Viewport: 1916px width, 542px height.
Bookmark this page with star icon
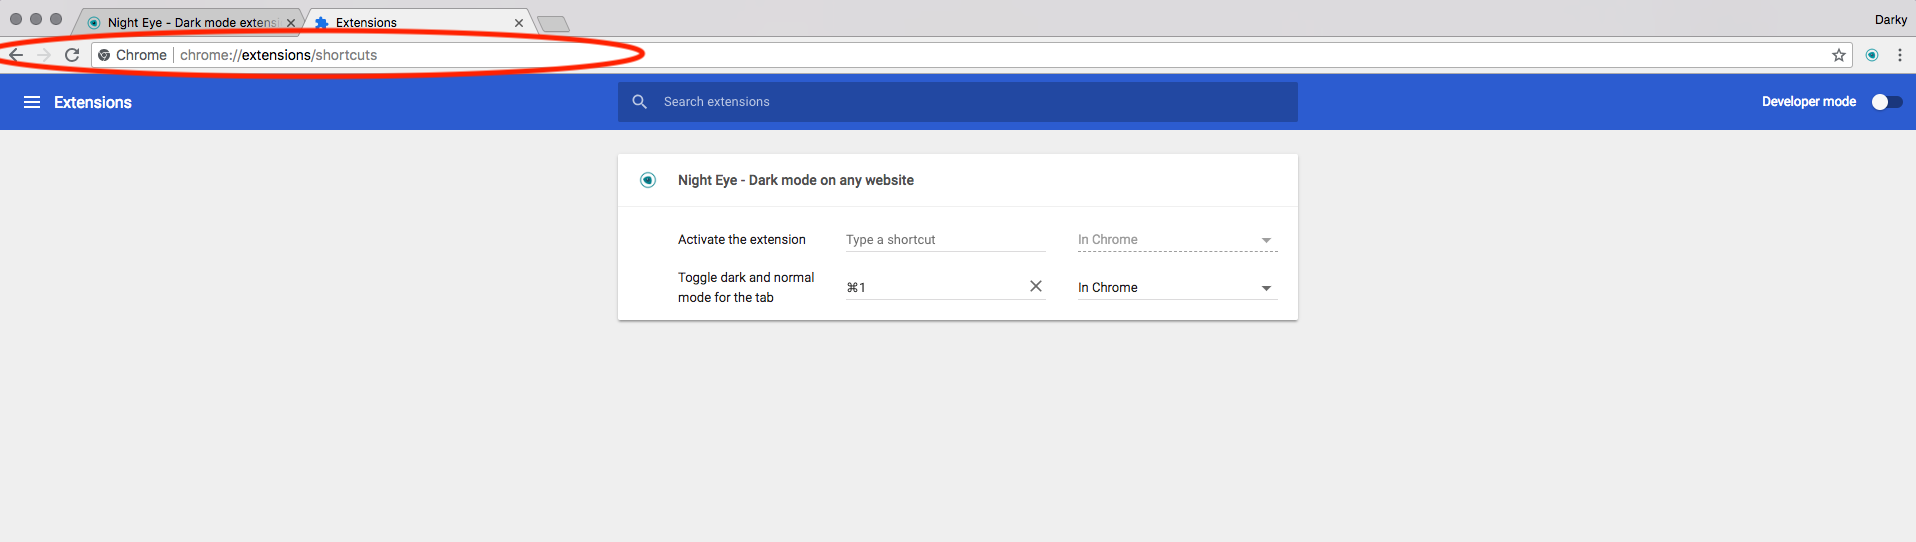[1838, 55]
